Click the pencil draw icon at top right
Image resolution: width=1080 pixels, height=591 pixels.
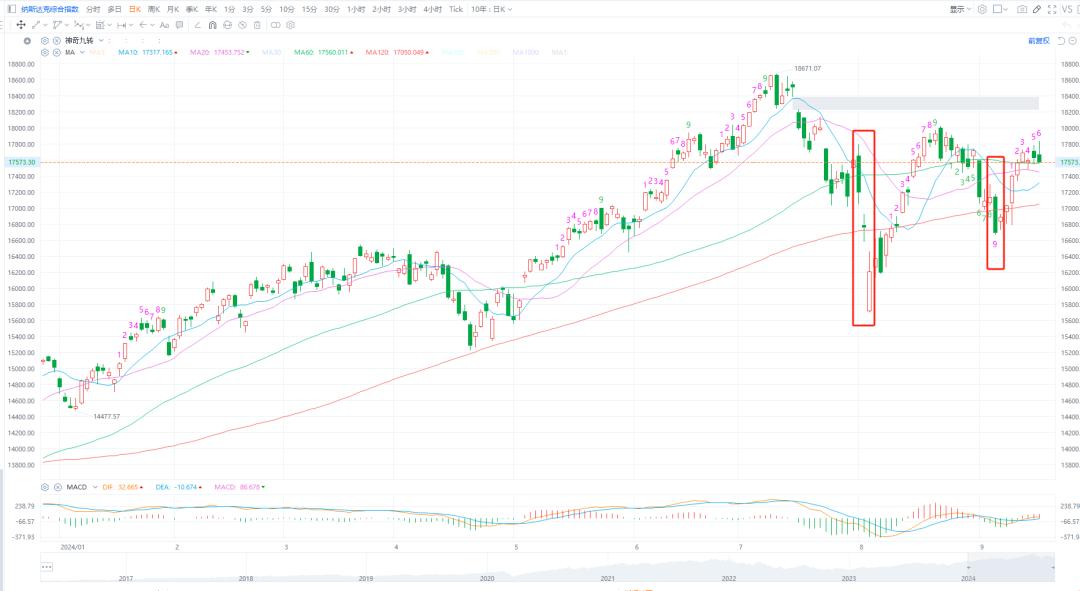(x=1037, y=9)
